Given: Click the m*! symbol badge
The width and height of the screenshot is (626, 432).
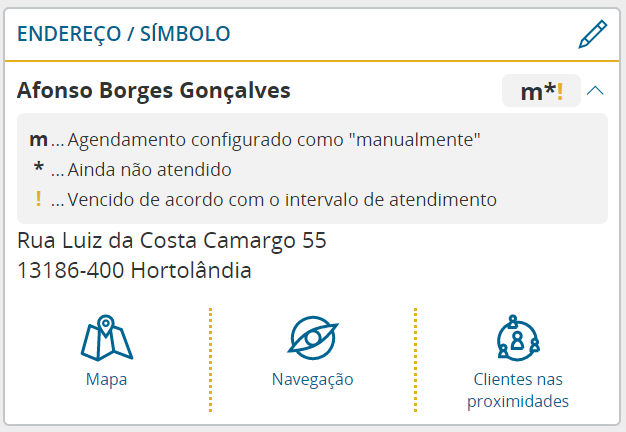Looking at the screenshot, I should (x=541, y=91).
